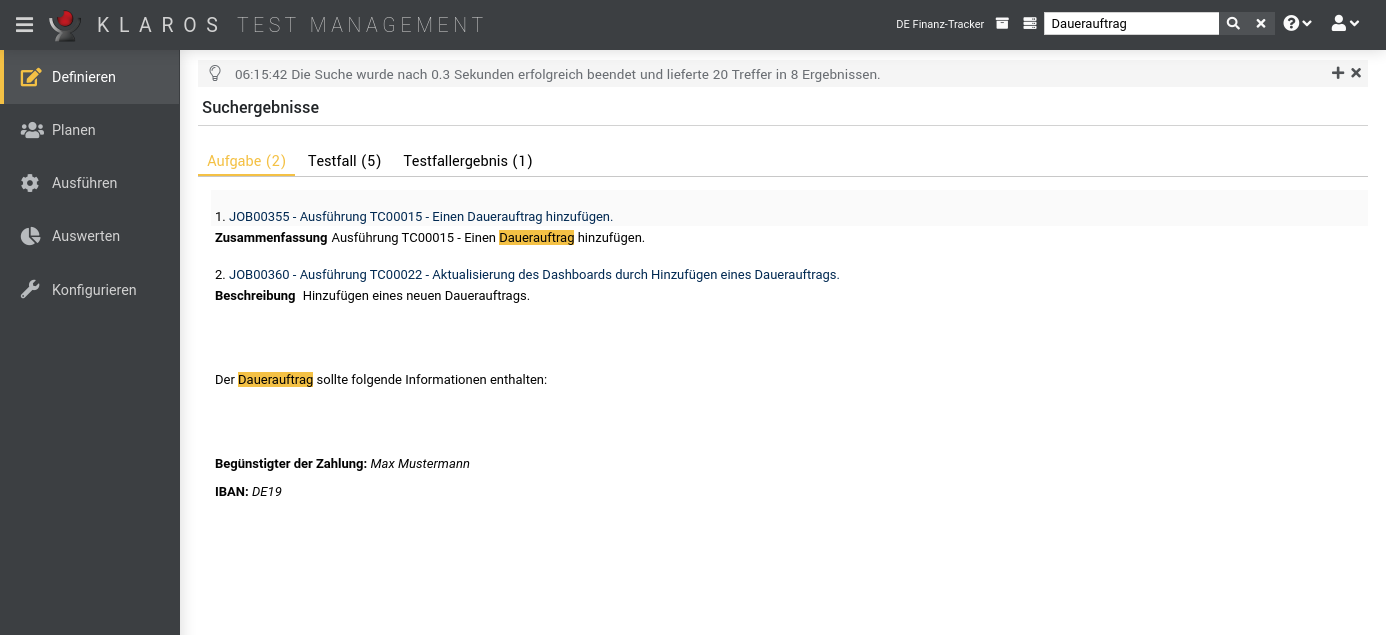
Task: Click the Ausführen gear icon
Action: pos(31,183)
